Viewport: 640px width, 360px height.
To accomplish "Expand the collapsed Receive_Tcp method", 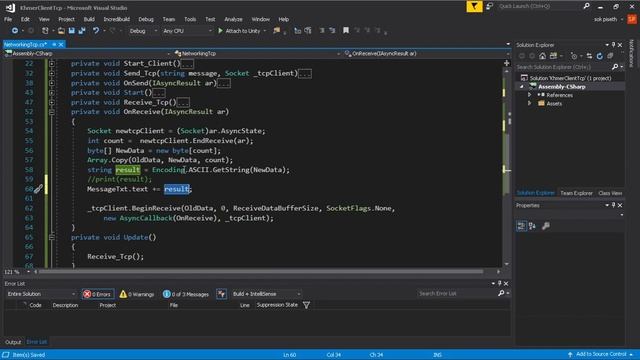I will coord(51,102).
